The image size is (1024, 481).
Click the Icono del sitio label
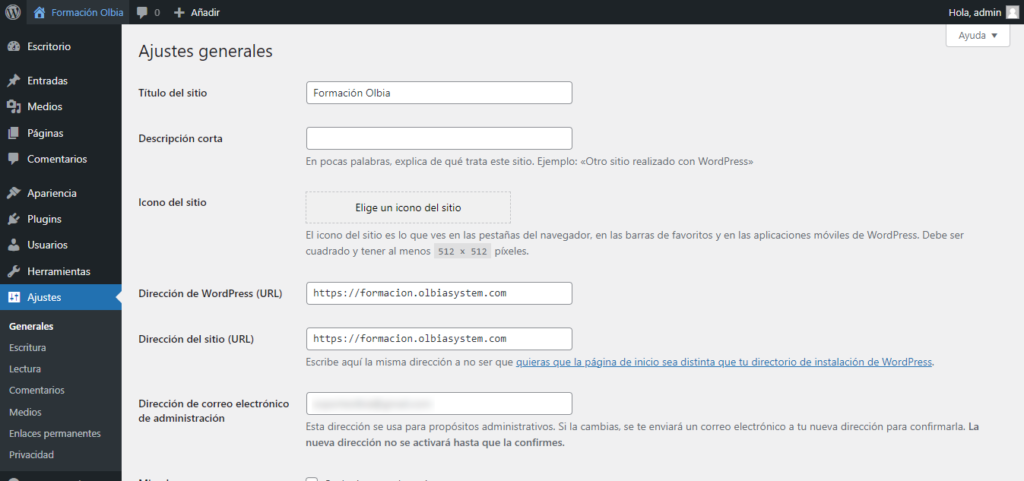(x=172, y=202)
